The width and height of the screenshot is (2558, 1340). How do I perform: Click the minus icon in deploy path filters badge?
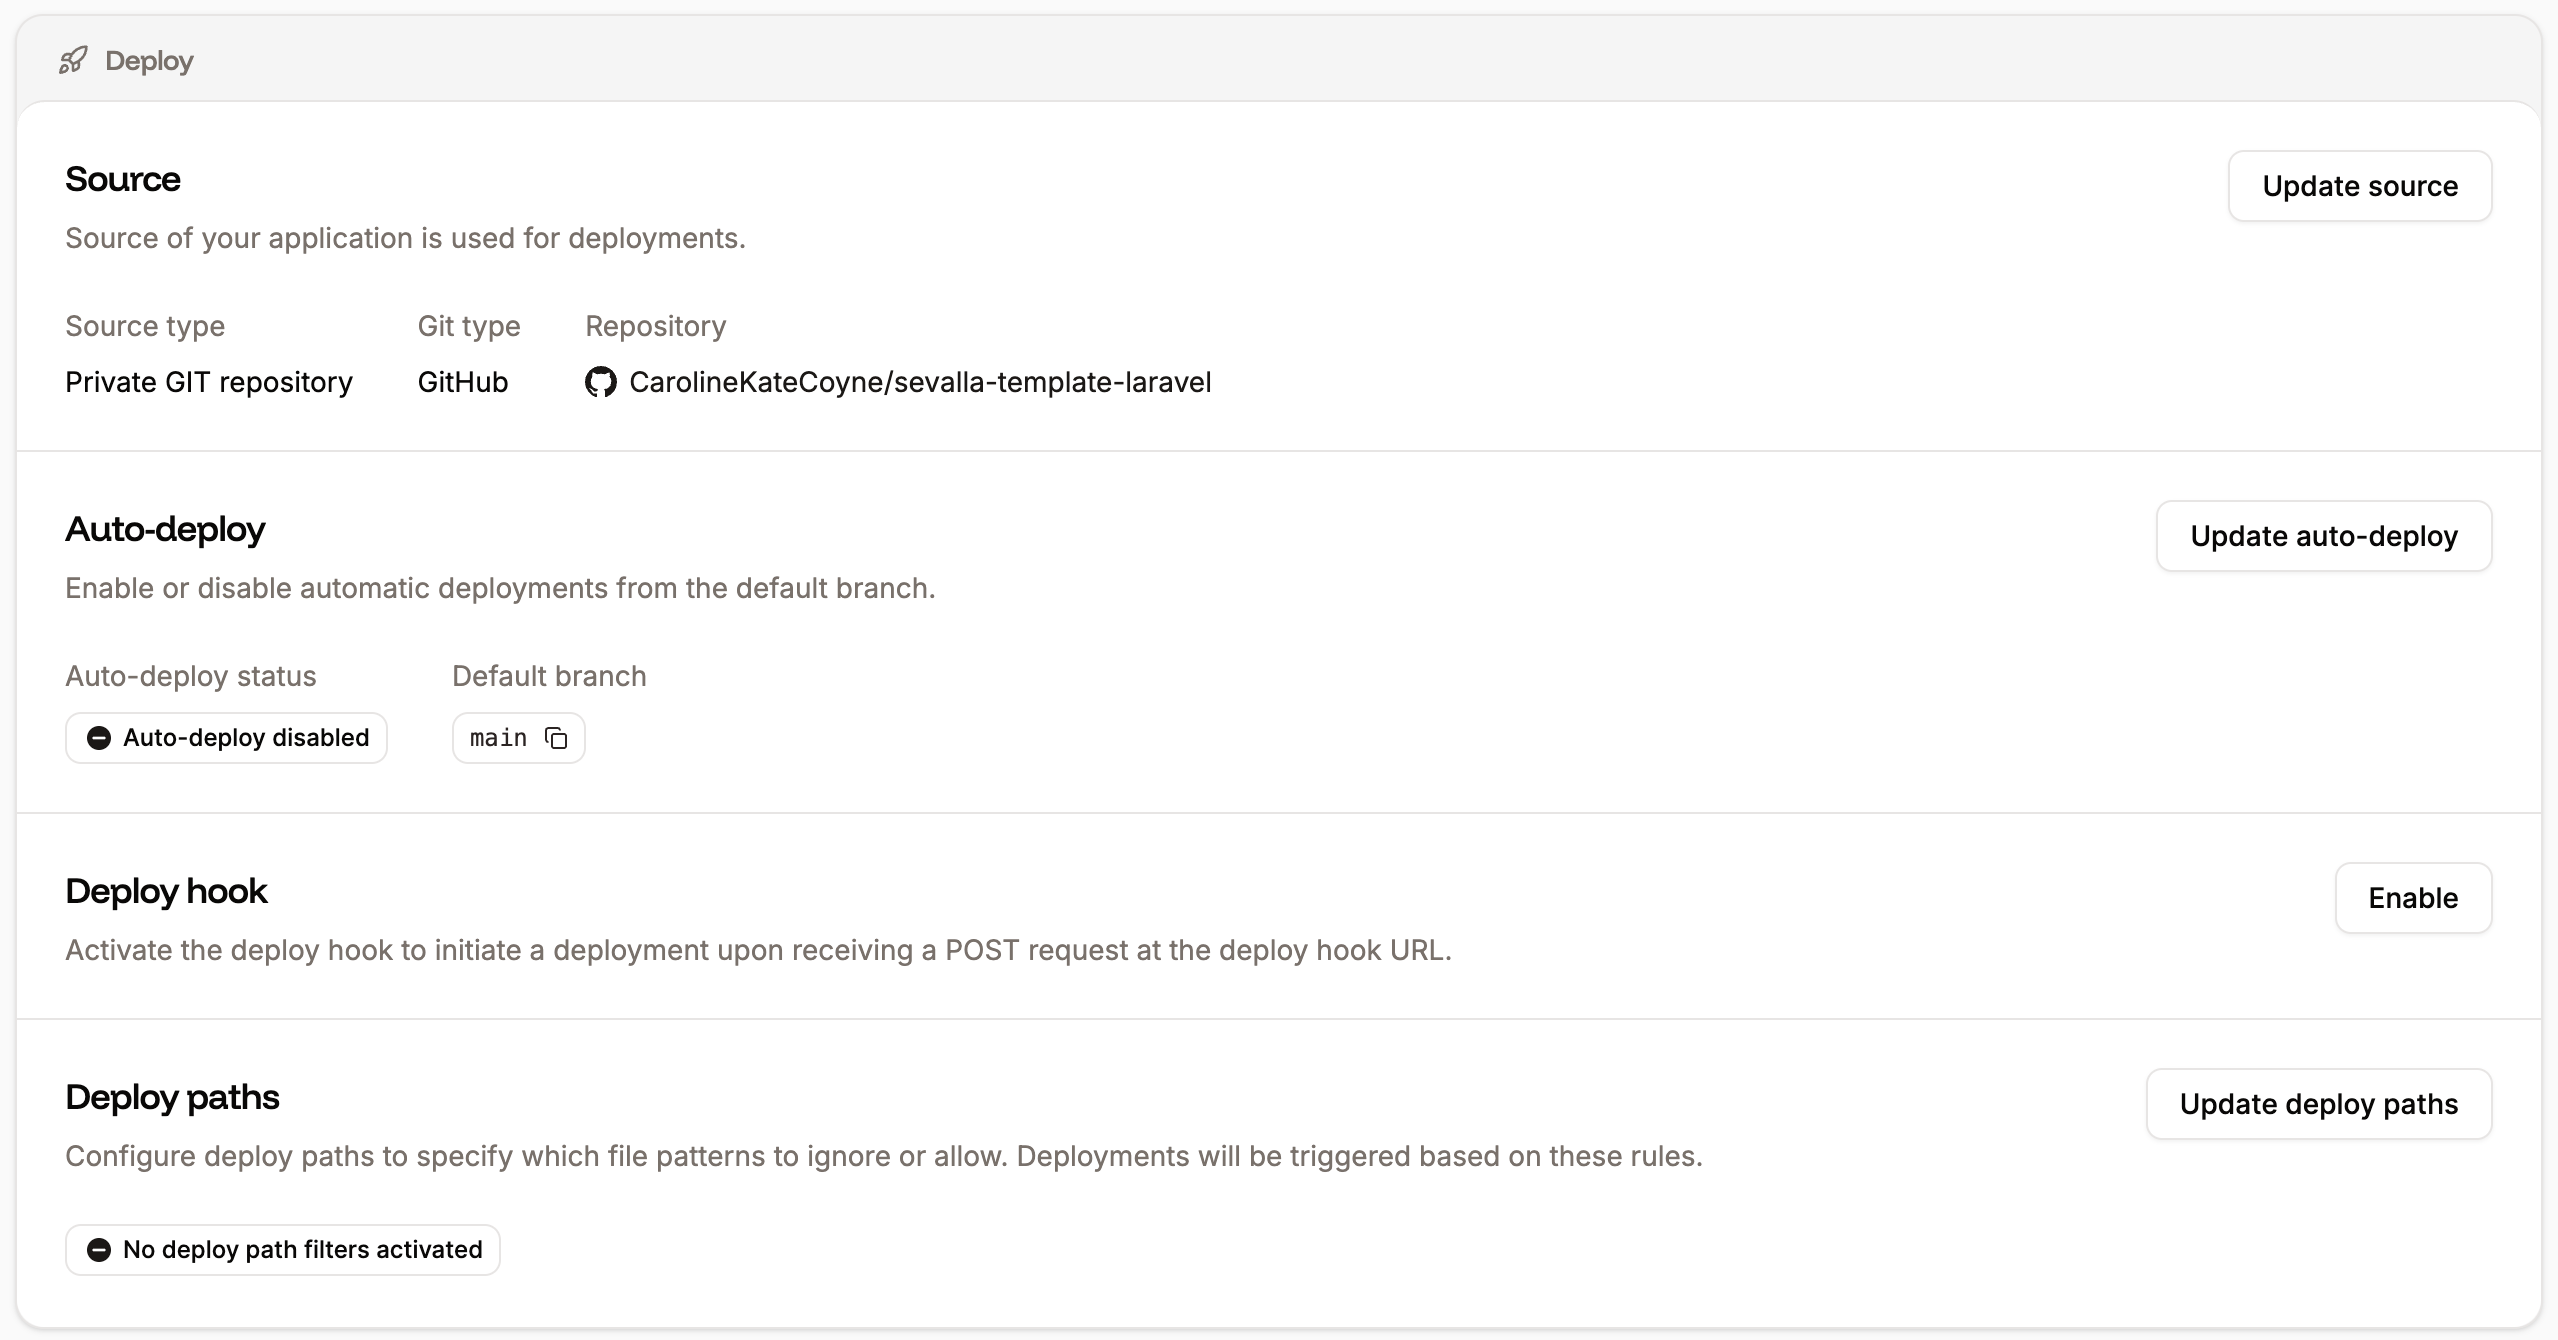tap(99, 1249)
